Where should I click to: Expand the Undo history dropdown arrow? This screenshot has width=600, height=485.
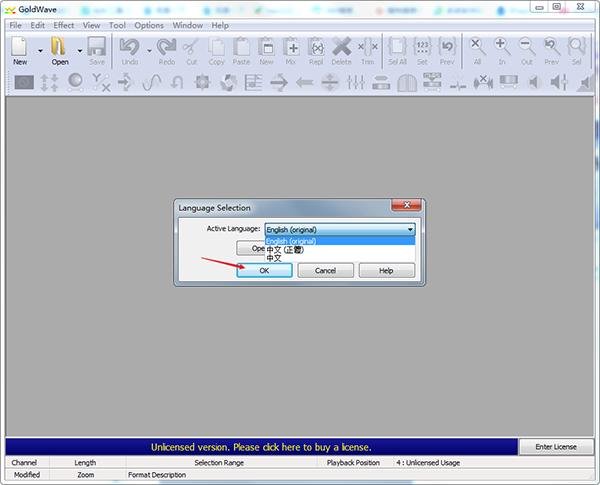point(149,51)
